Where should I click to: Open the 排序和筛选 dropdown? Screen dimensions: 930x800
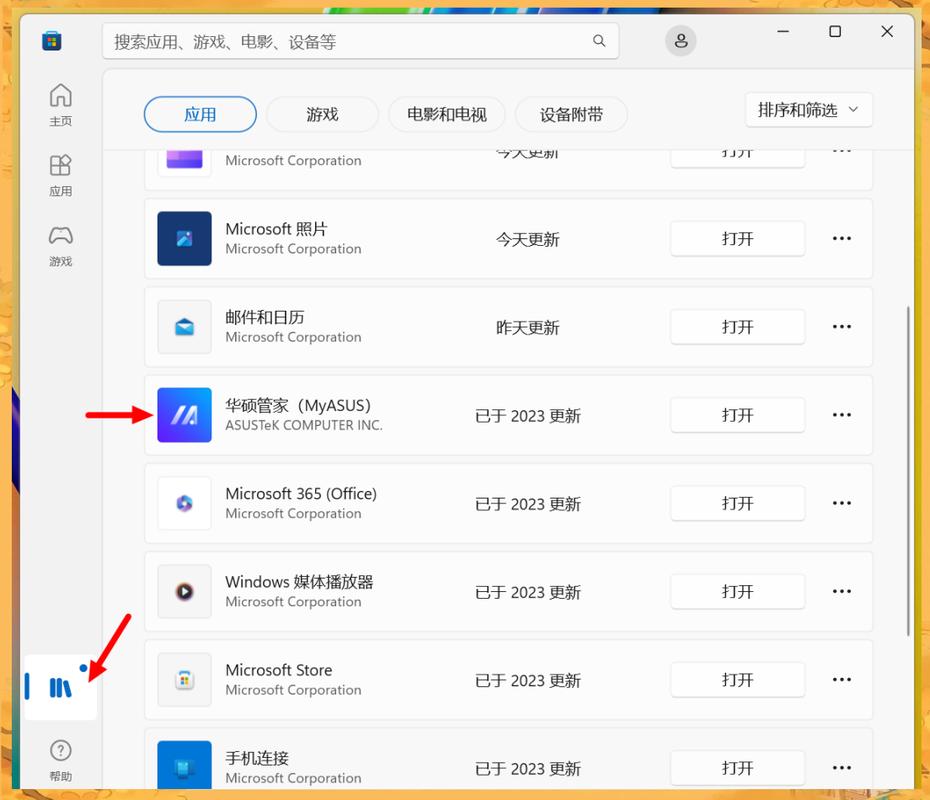[808, 110]
